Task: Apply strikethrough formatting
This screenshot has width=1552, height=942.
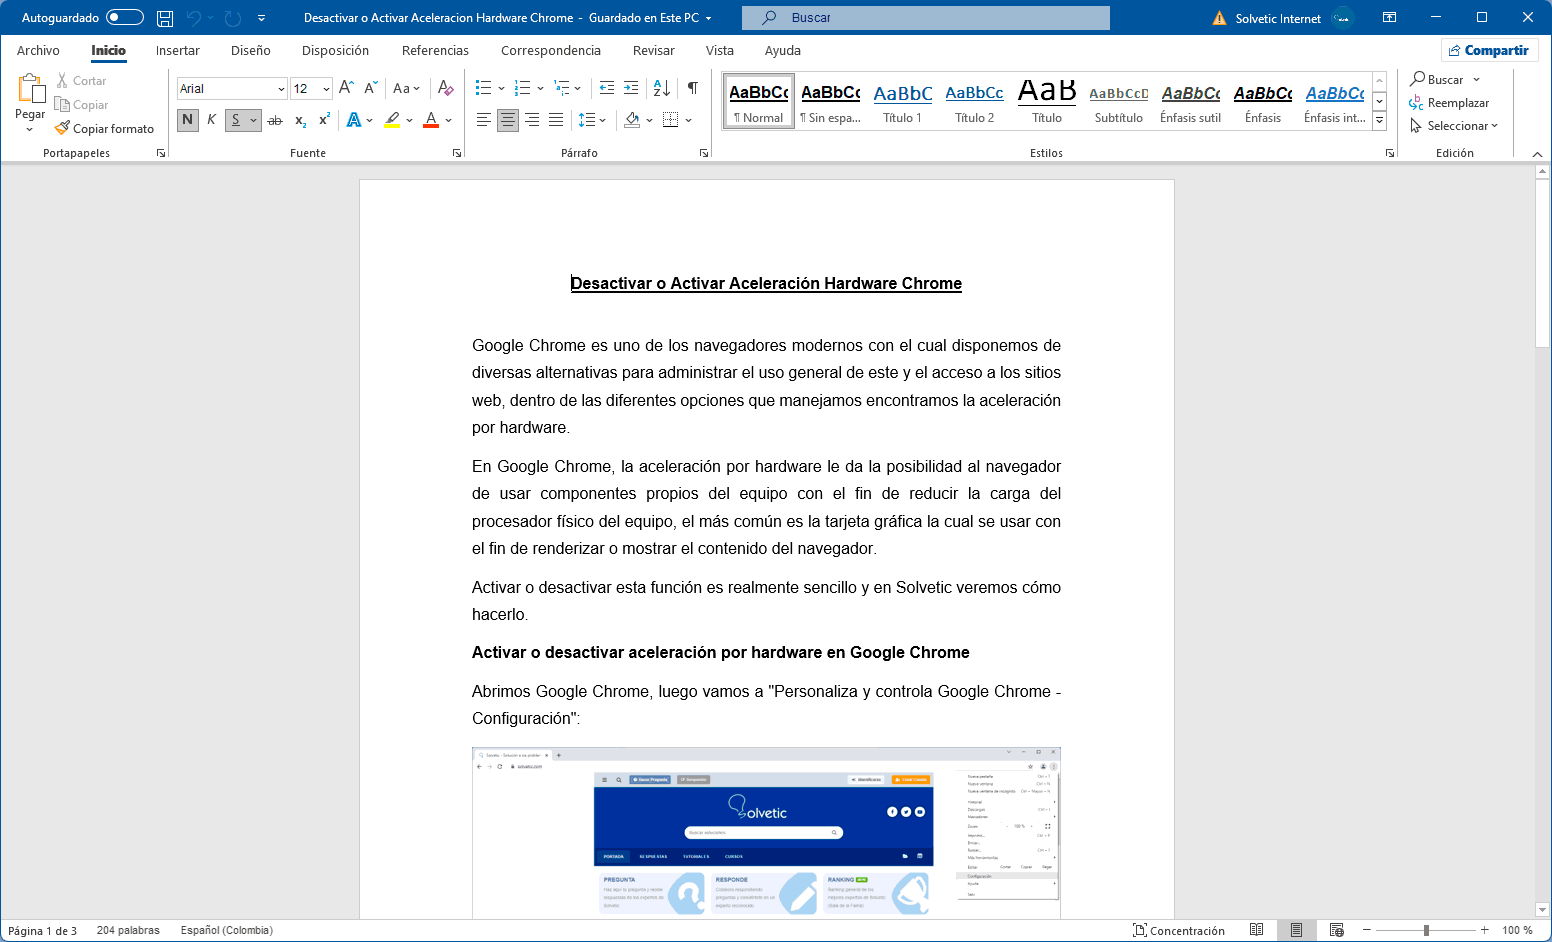Action: (275, 120)
